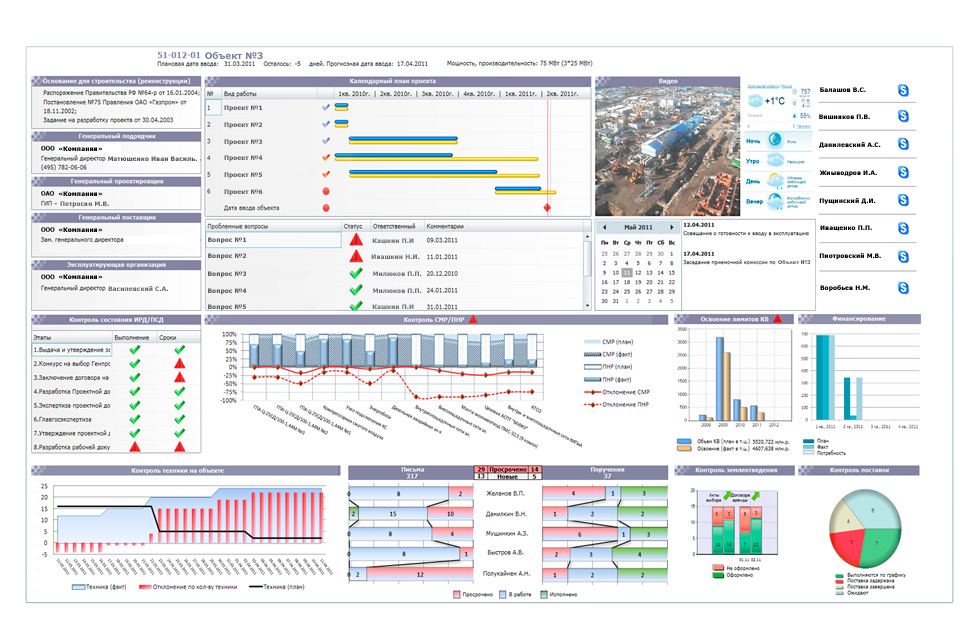Open the construction site video image

point(667,151)
